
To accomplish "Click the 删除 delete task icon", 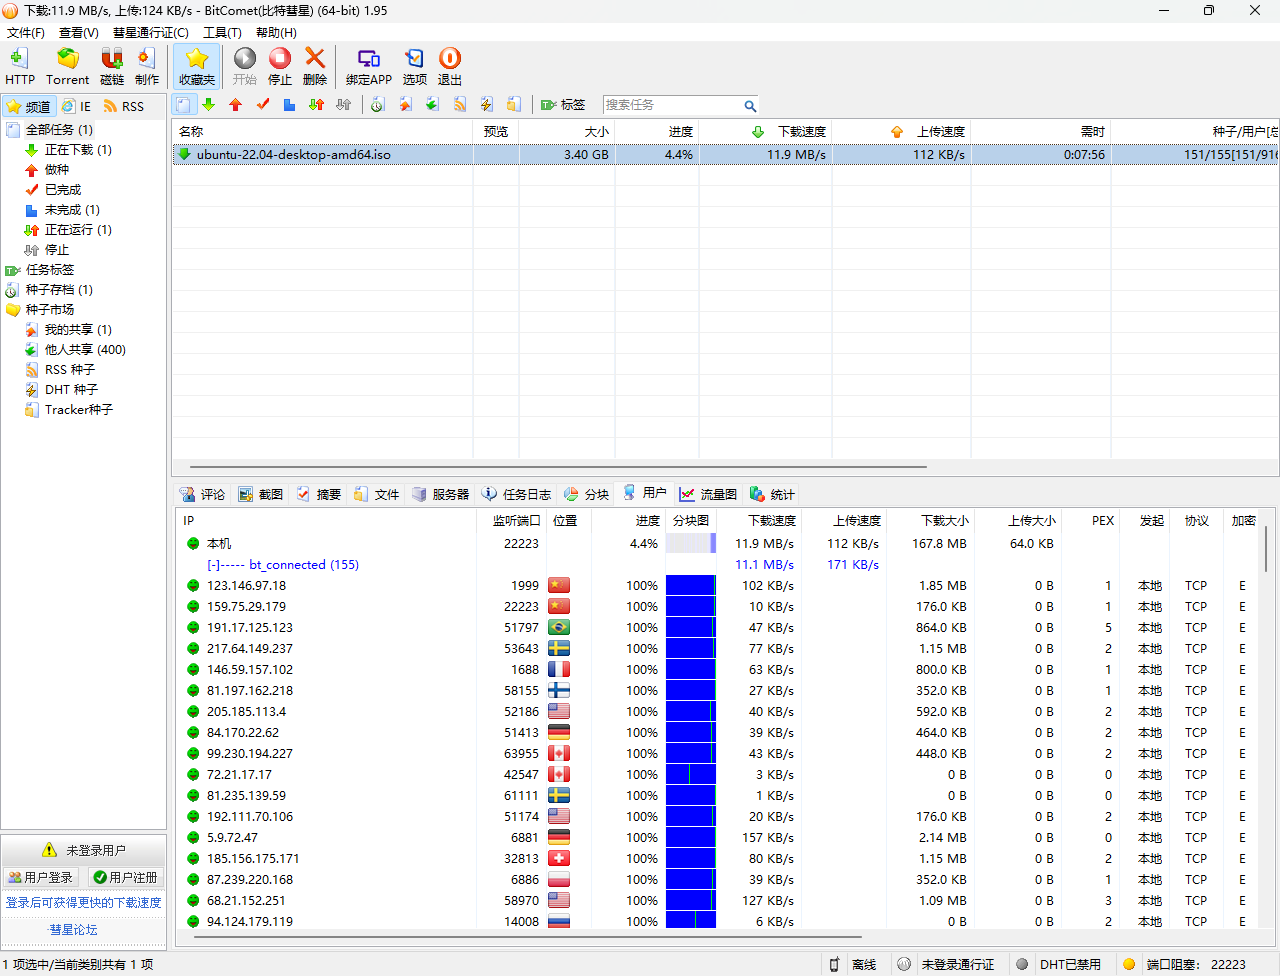I will (315, 66).
